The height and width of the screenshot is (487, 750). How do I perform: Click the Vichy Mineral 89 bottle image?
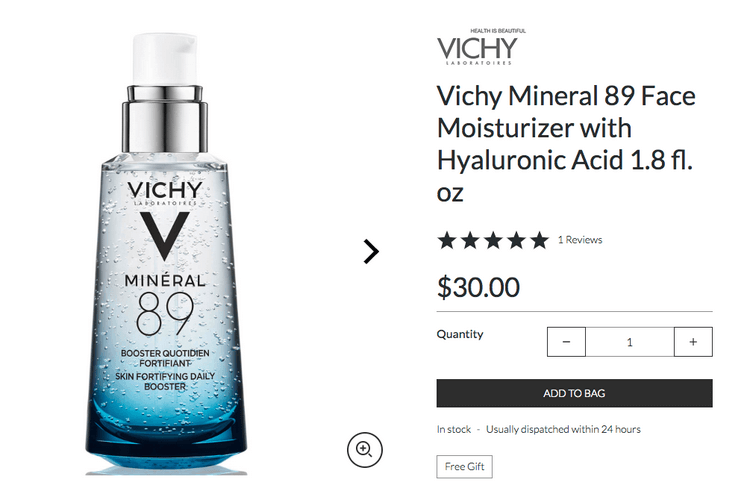tap(165, 254)
